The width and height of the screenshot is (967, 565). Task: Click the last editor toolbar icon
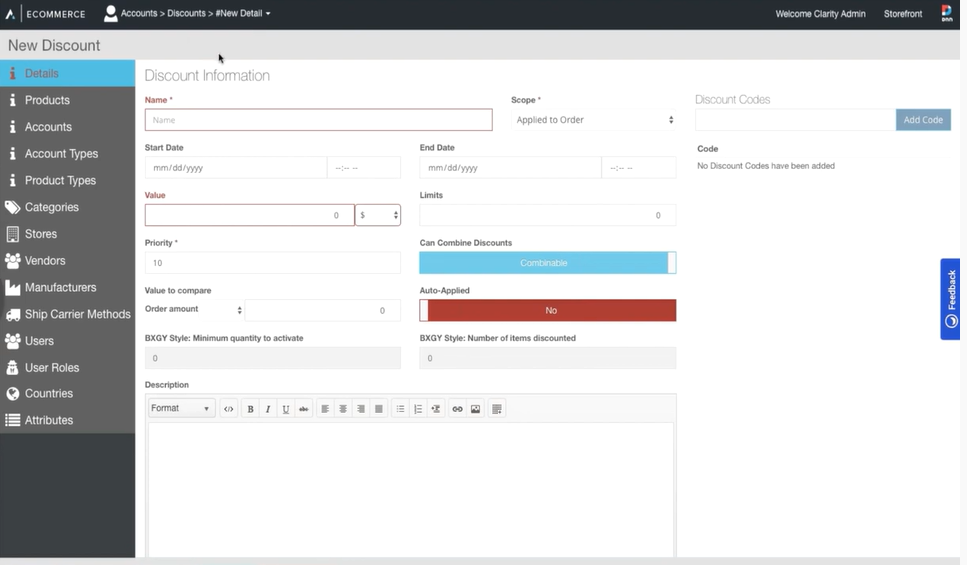click(497, 409)
